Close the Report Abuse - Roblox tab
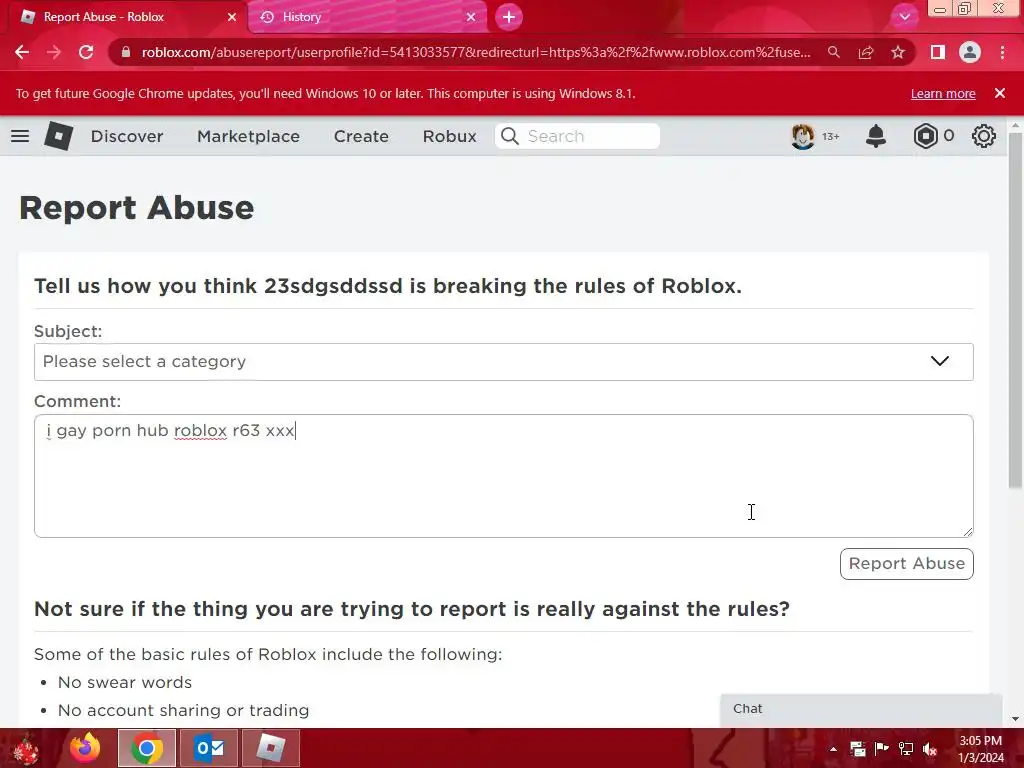Viewport: 1024px width, 768px height. (232, 17)
